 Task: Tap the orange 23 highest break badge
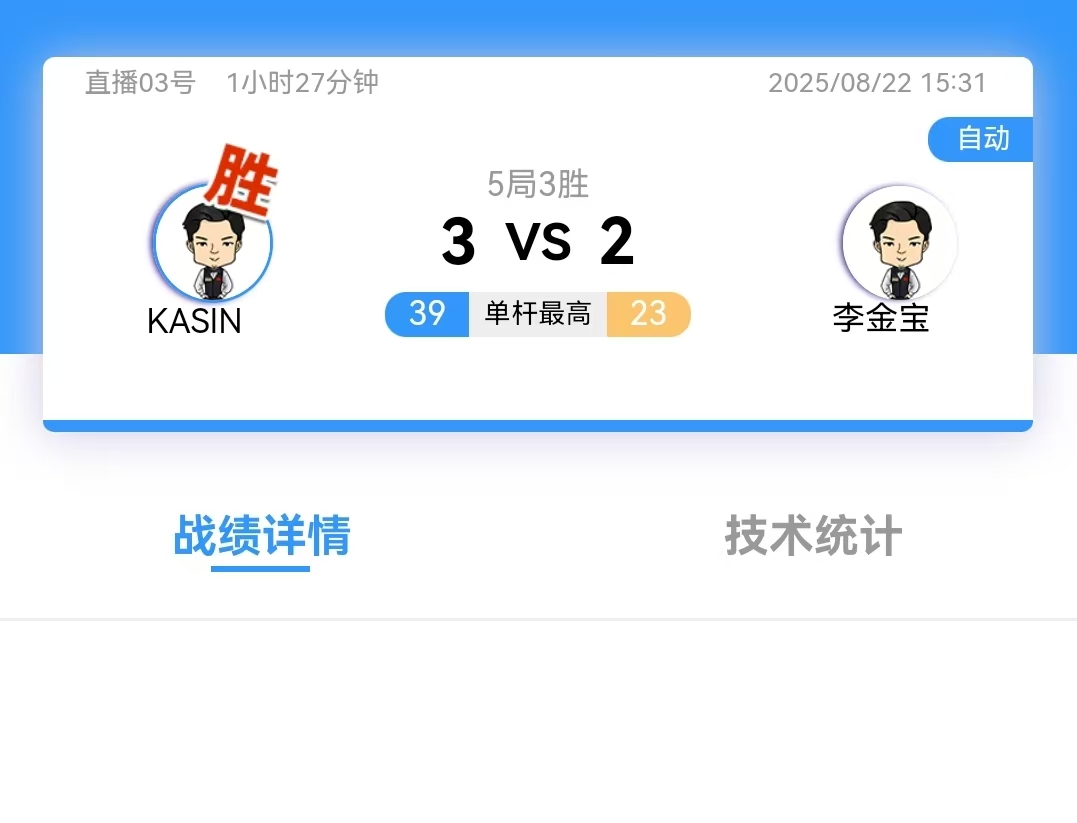[x=648, y=314]
